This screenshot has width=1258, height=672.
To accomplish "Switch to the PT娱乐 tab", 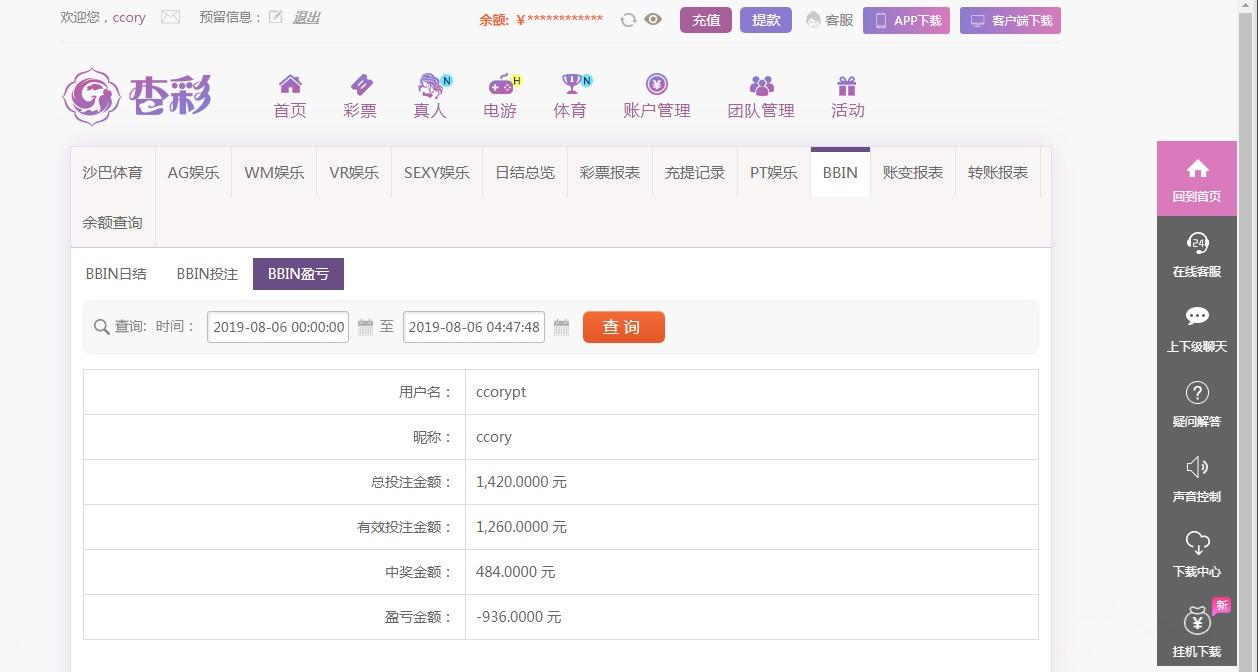I will (x=774, y=172).
